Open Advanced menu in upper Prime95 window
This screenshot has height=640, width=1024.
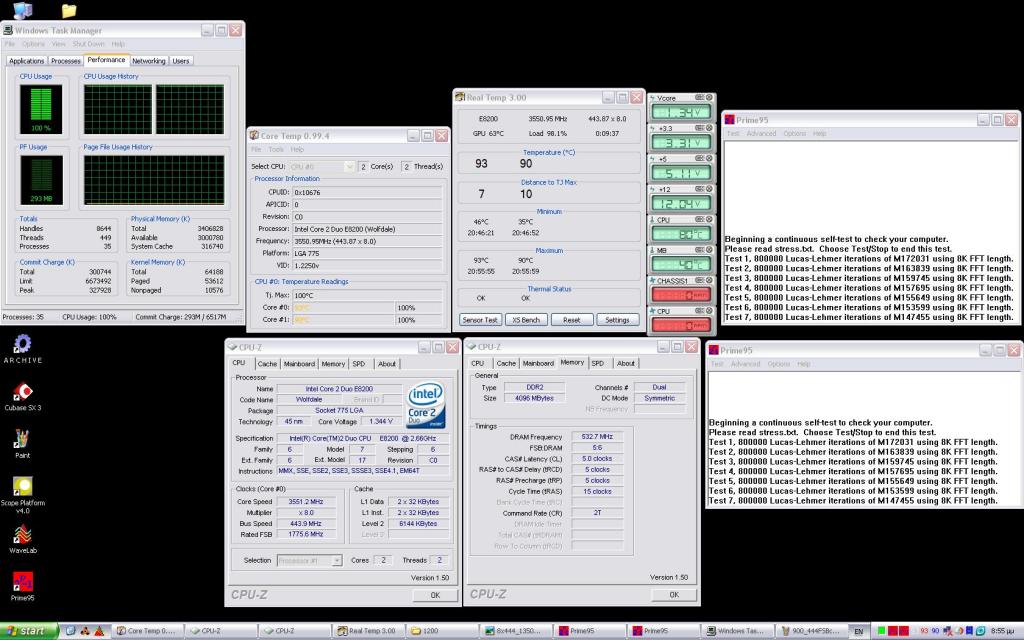[761, 133]
